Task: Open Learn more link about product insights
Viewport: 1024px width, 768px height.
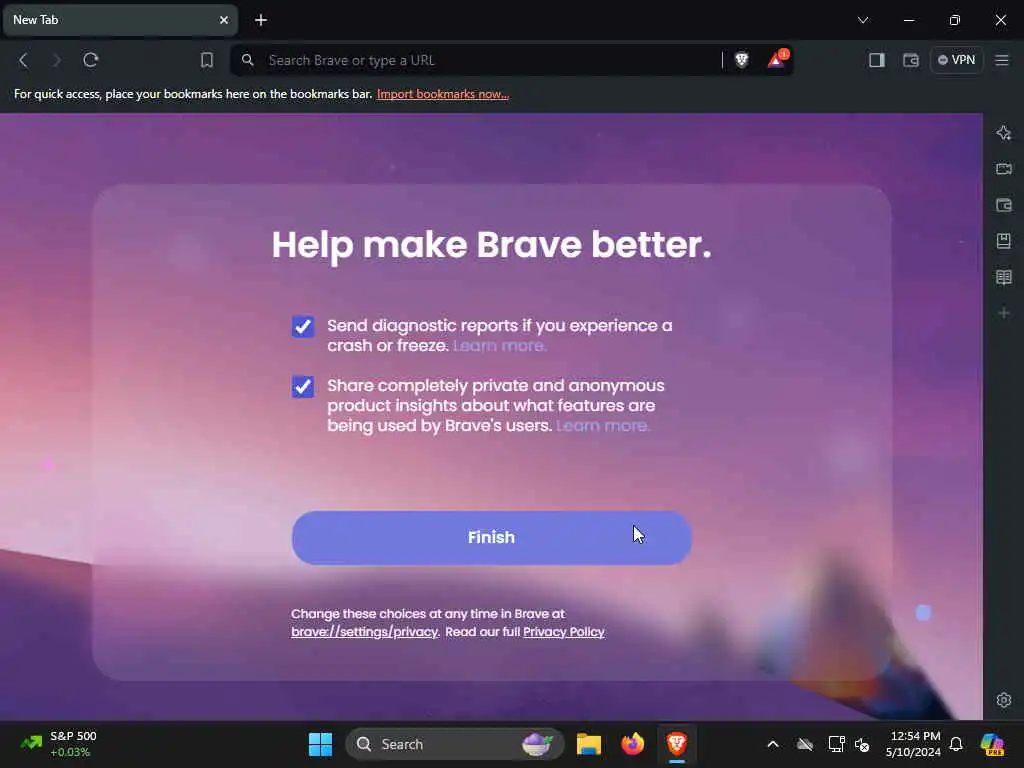Action: 603,426
